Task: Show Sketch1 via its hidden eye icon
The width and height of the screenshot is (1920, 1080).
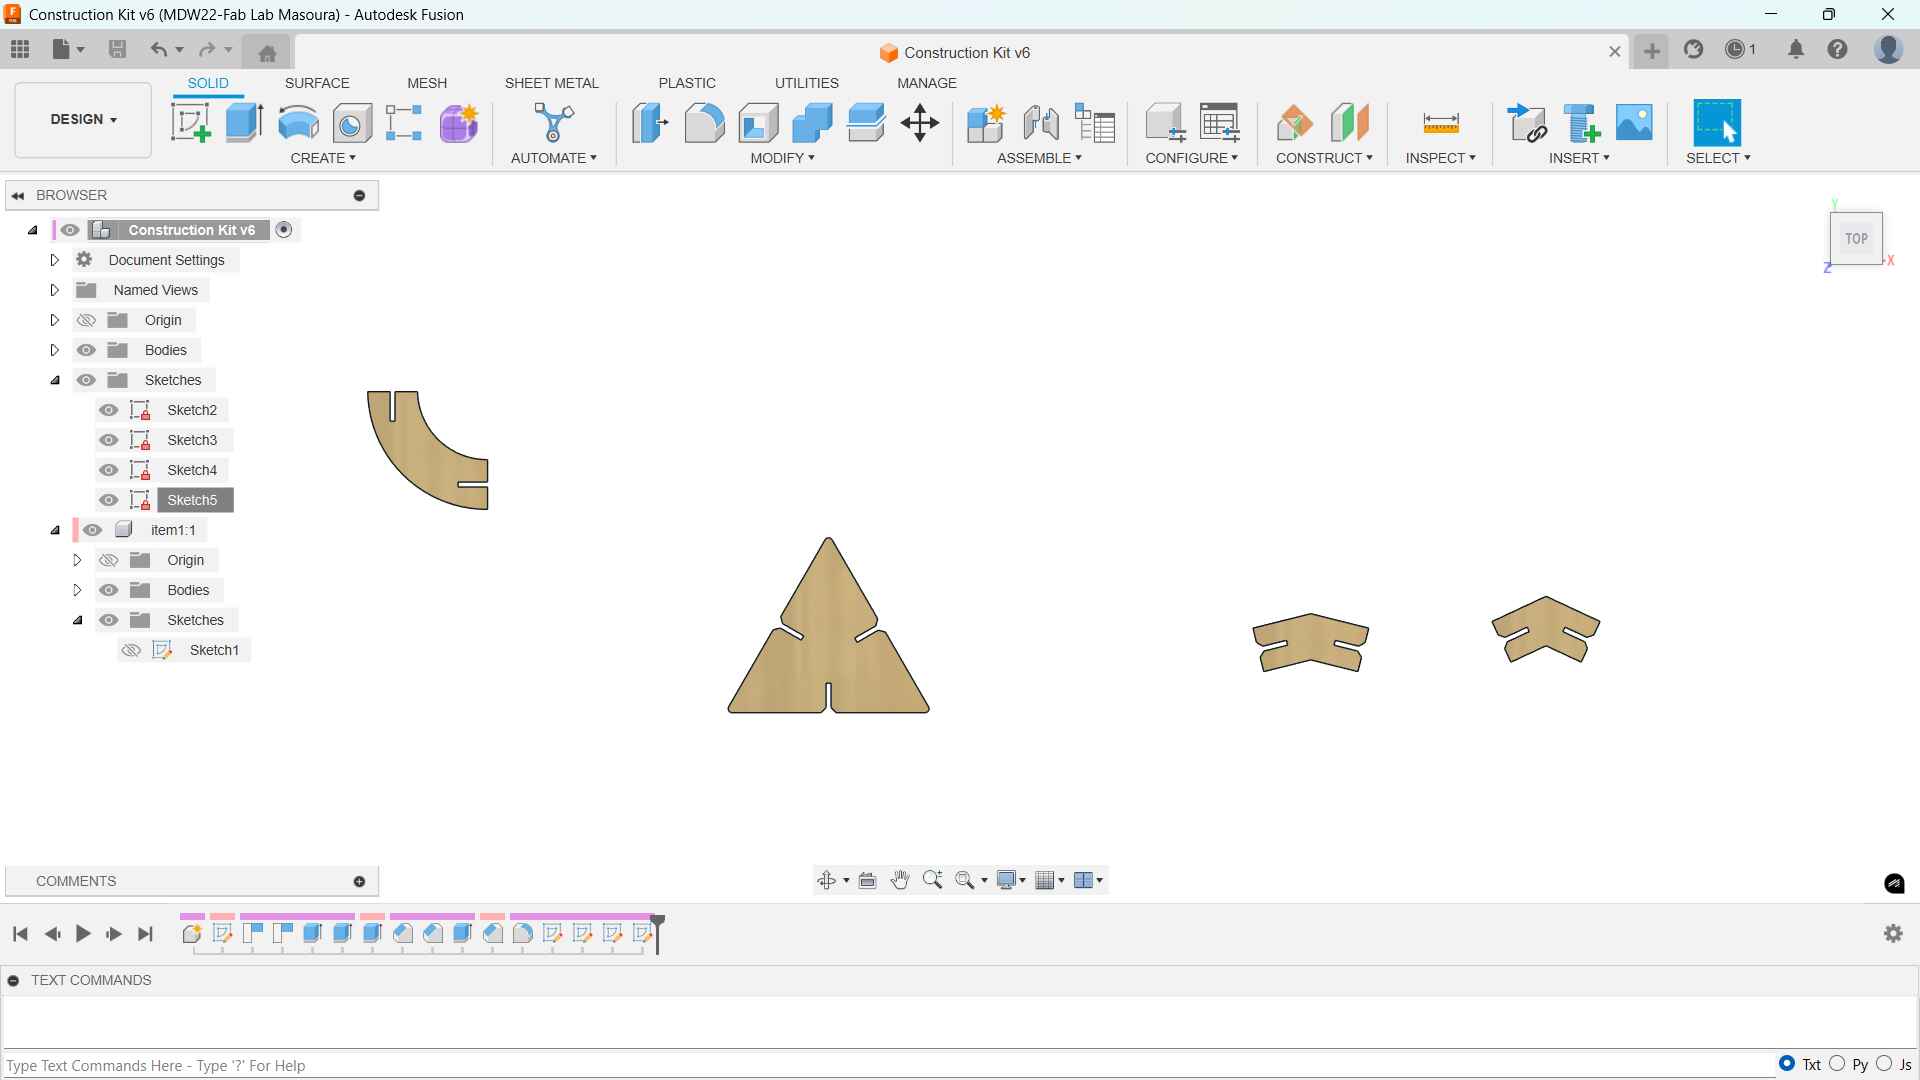Action: click(x=131, y=650)
